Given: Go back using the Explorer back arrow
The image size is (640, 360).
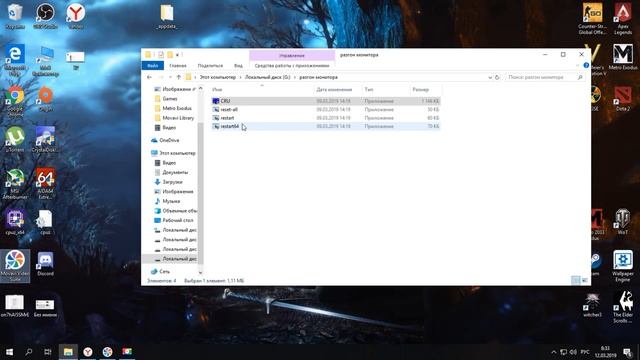Looking at the screenshot, I should [x=149, y=77].
